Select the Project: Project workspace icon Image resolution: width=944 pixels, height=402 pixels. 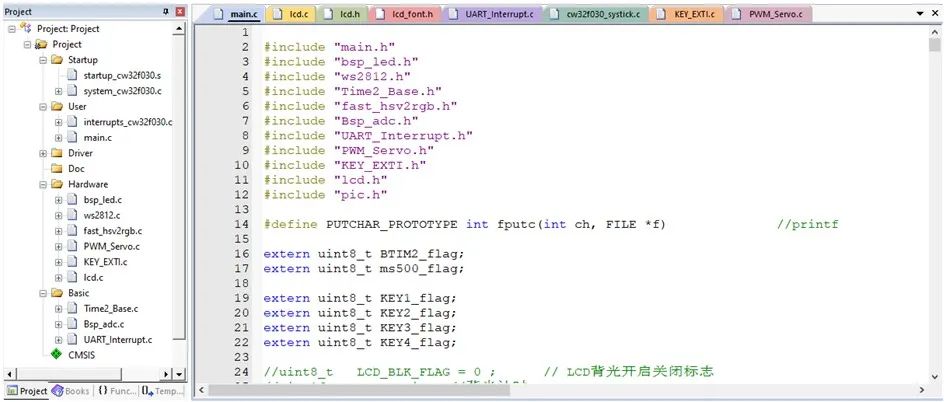coord(26,28)
